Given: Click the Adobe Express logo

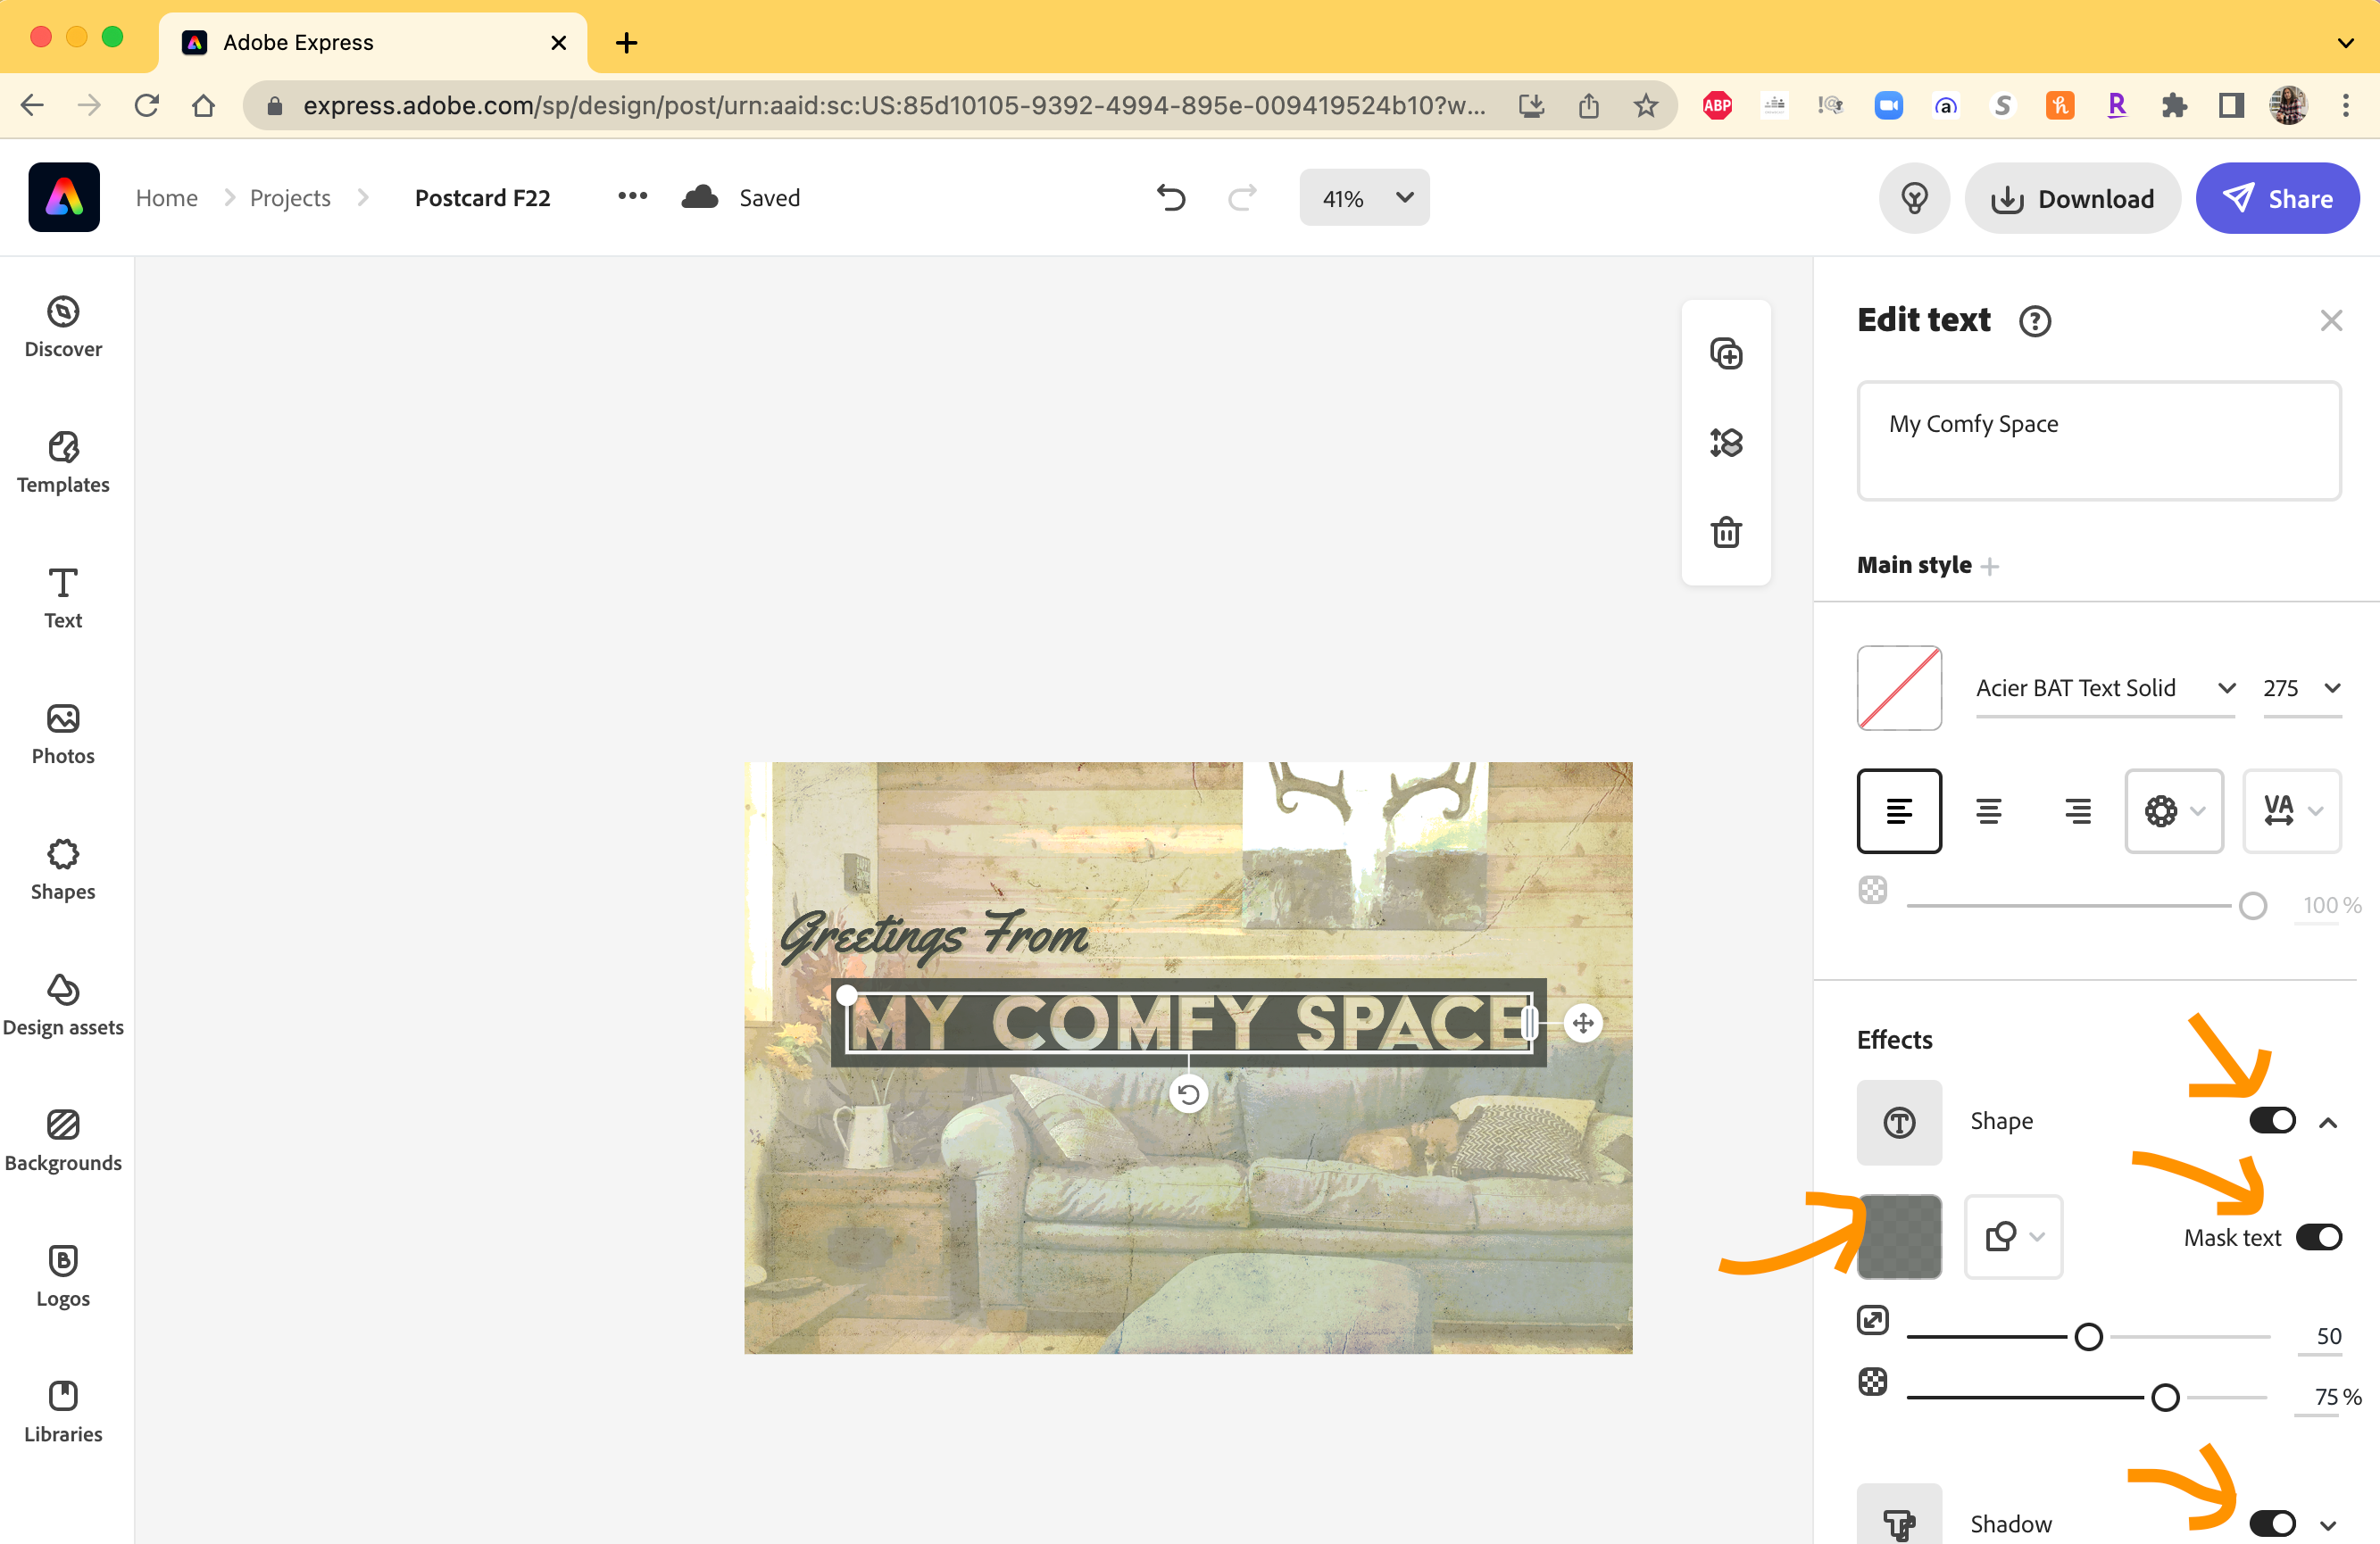Looking at the screenshot, I should click(x=64, y=198).
